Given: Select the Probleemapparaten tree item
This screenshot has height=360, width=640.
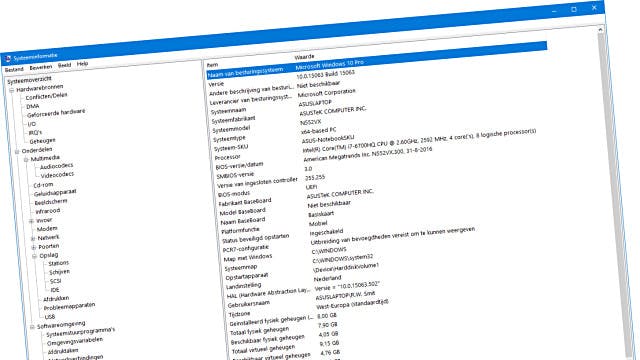Looking at the screenshot, I should coord(69,306).
